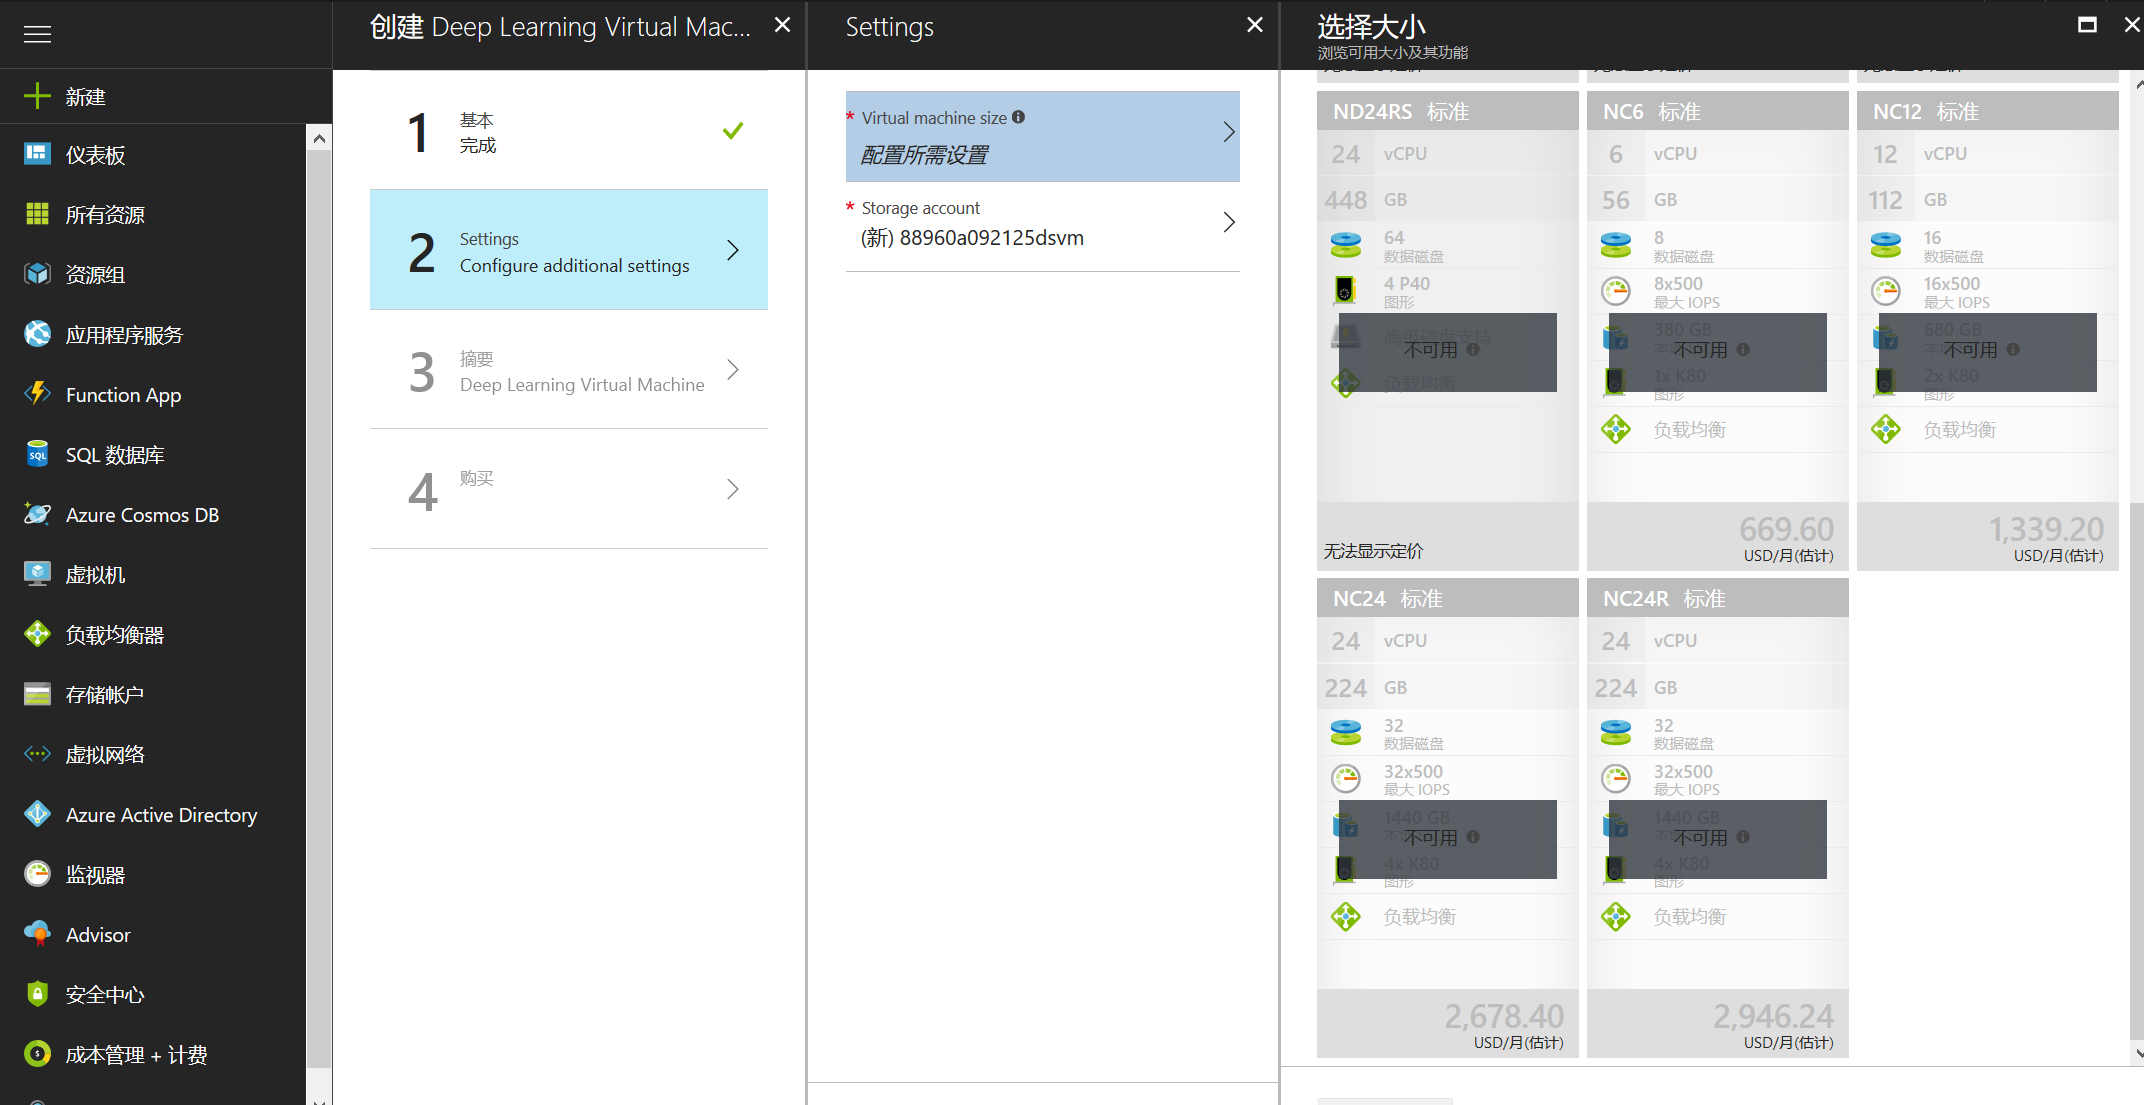Click the SQL 数据库 icon

(37, 453)
